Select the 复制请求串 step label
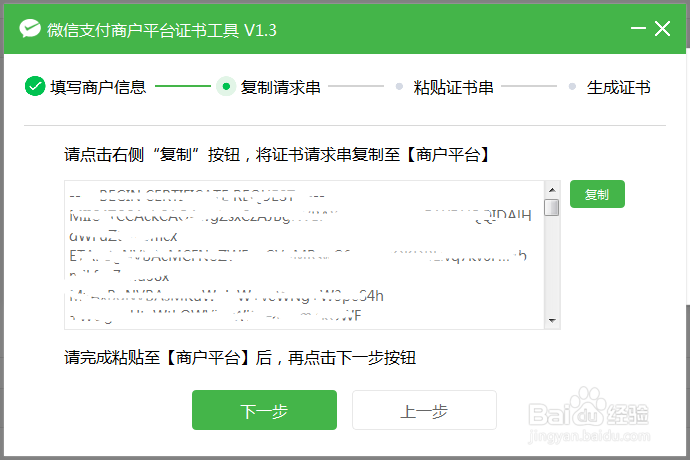This screenshot has height=460, width=690. click(280, 87)
